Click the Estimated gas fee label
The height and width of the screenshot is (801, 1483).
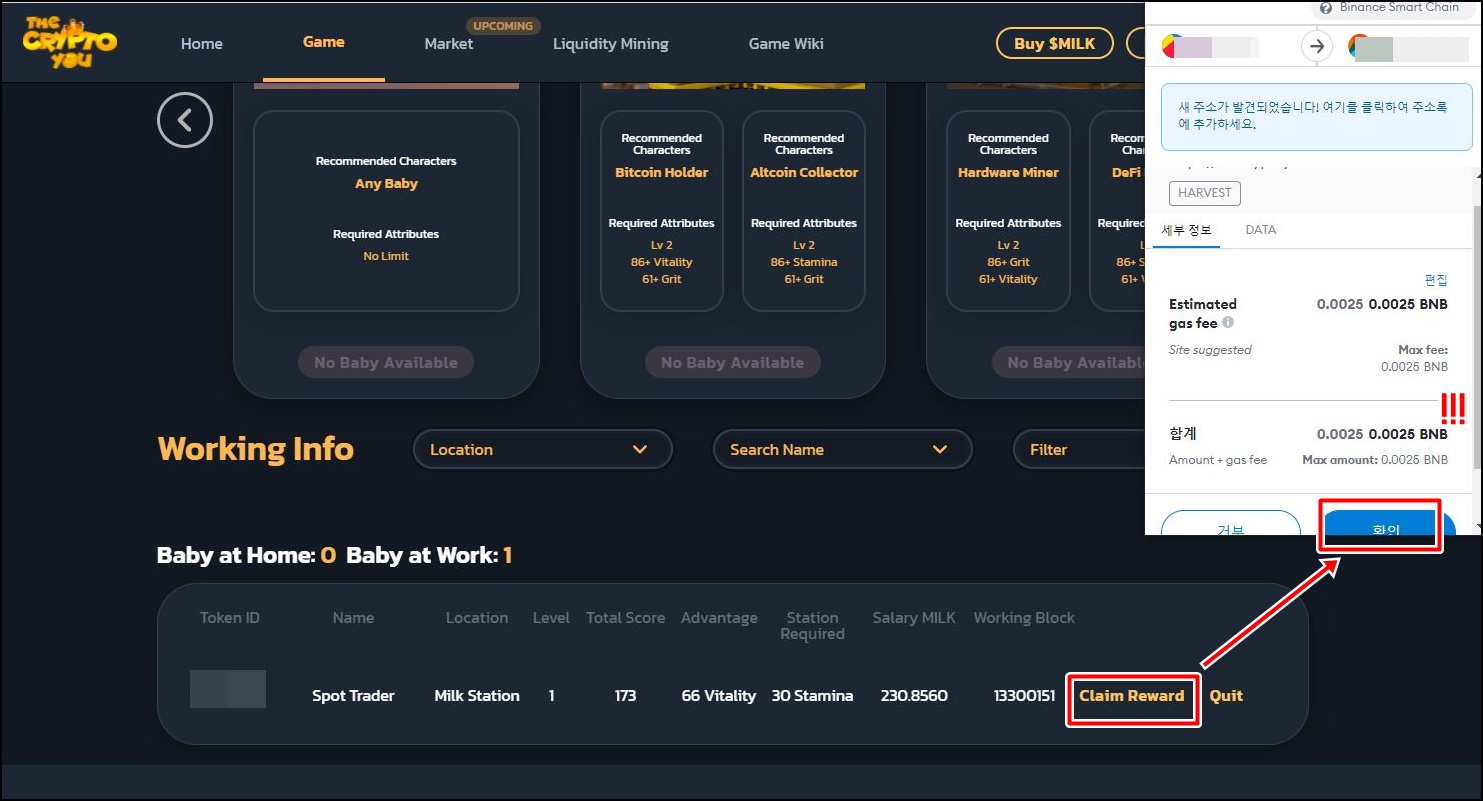pyautogui.click(x=1203, y=313)
